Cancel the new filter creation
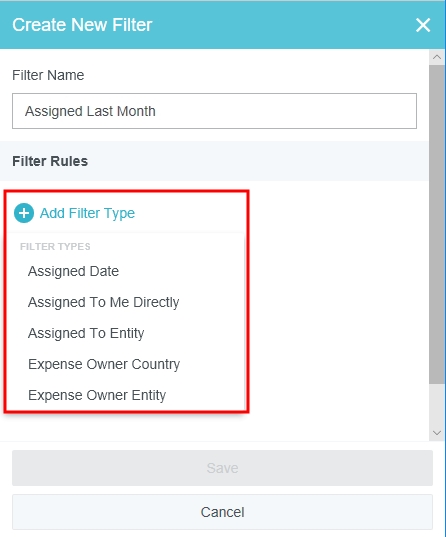Image resolution: width=446 pixels, height=537 pixels. 222,512
